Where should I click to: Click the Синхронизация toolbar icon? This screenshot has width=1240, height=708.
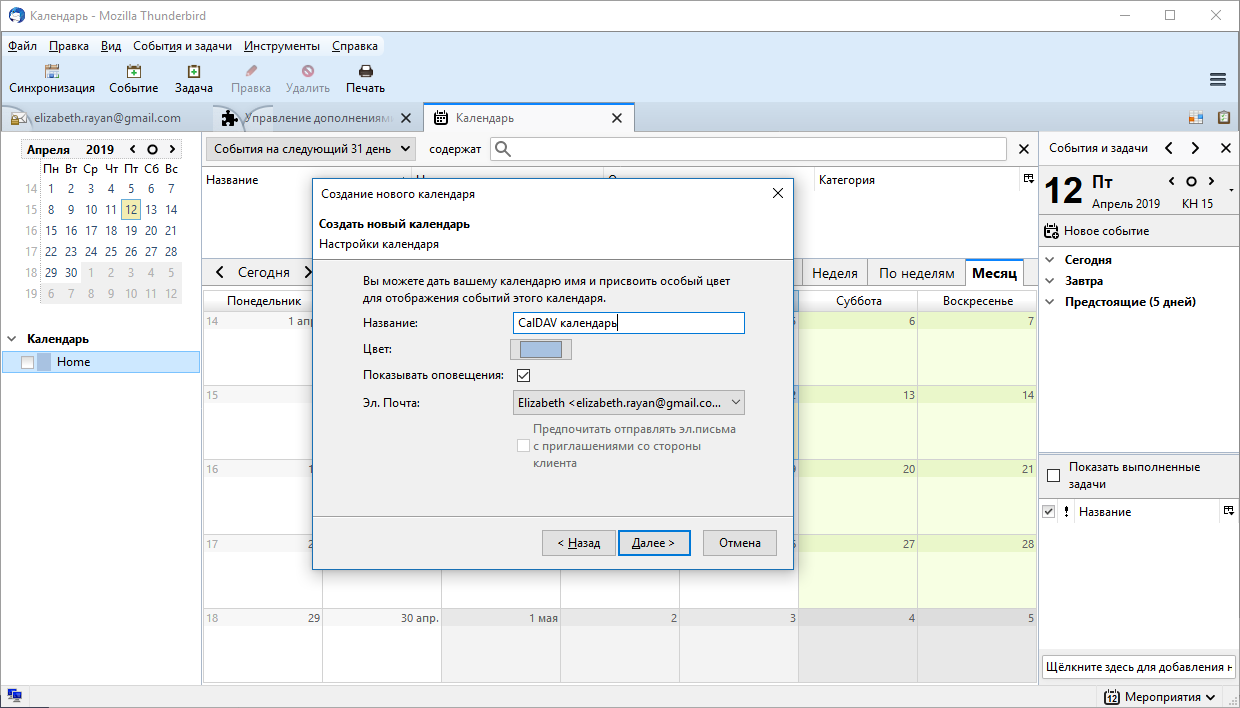pos(52,71)
